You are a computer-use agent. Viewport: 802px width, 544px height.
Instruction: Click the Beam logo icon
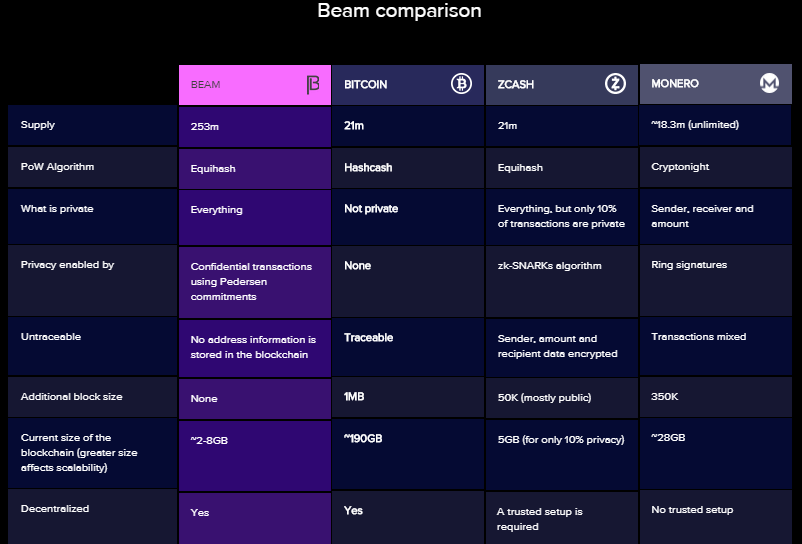pos(313,85)
